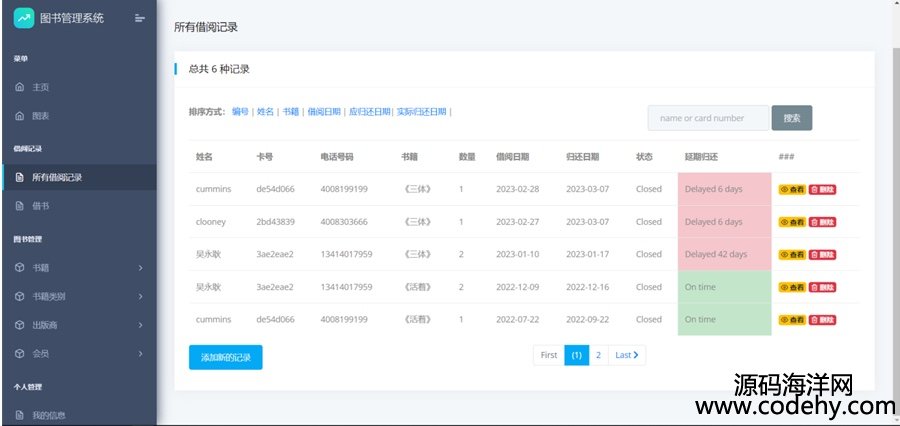This screenshot has width=900, height=426.
Task: Delete clooney's borrow record
Action: point(822,222)
